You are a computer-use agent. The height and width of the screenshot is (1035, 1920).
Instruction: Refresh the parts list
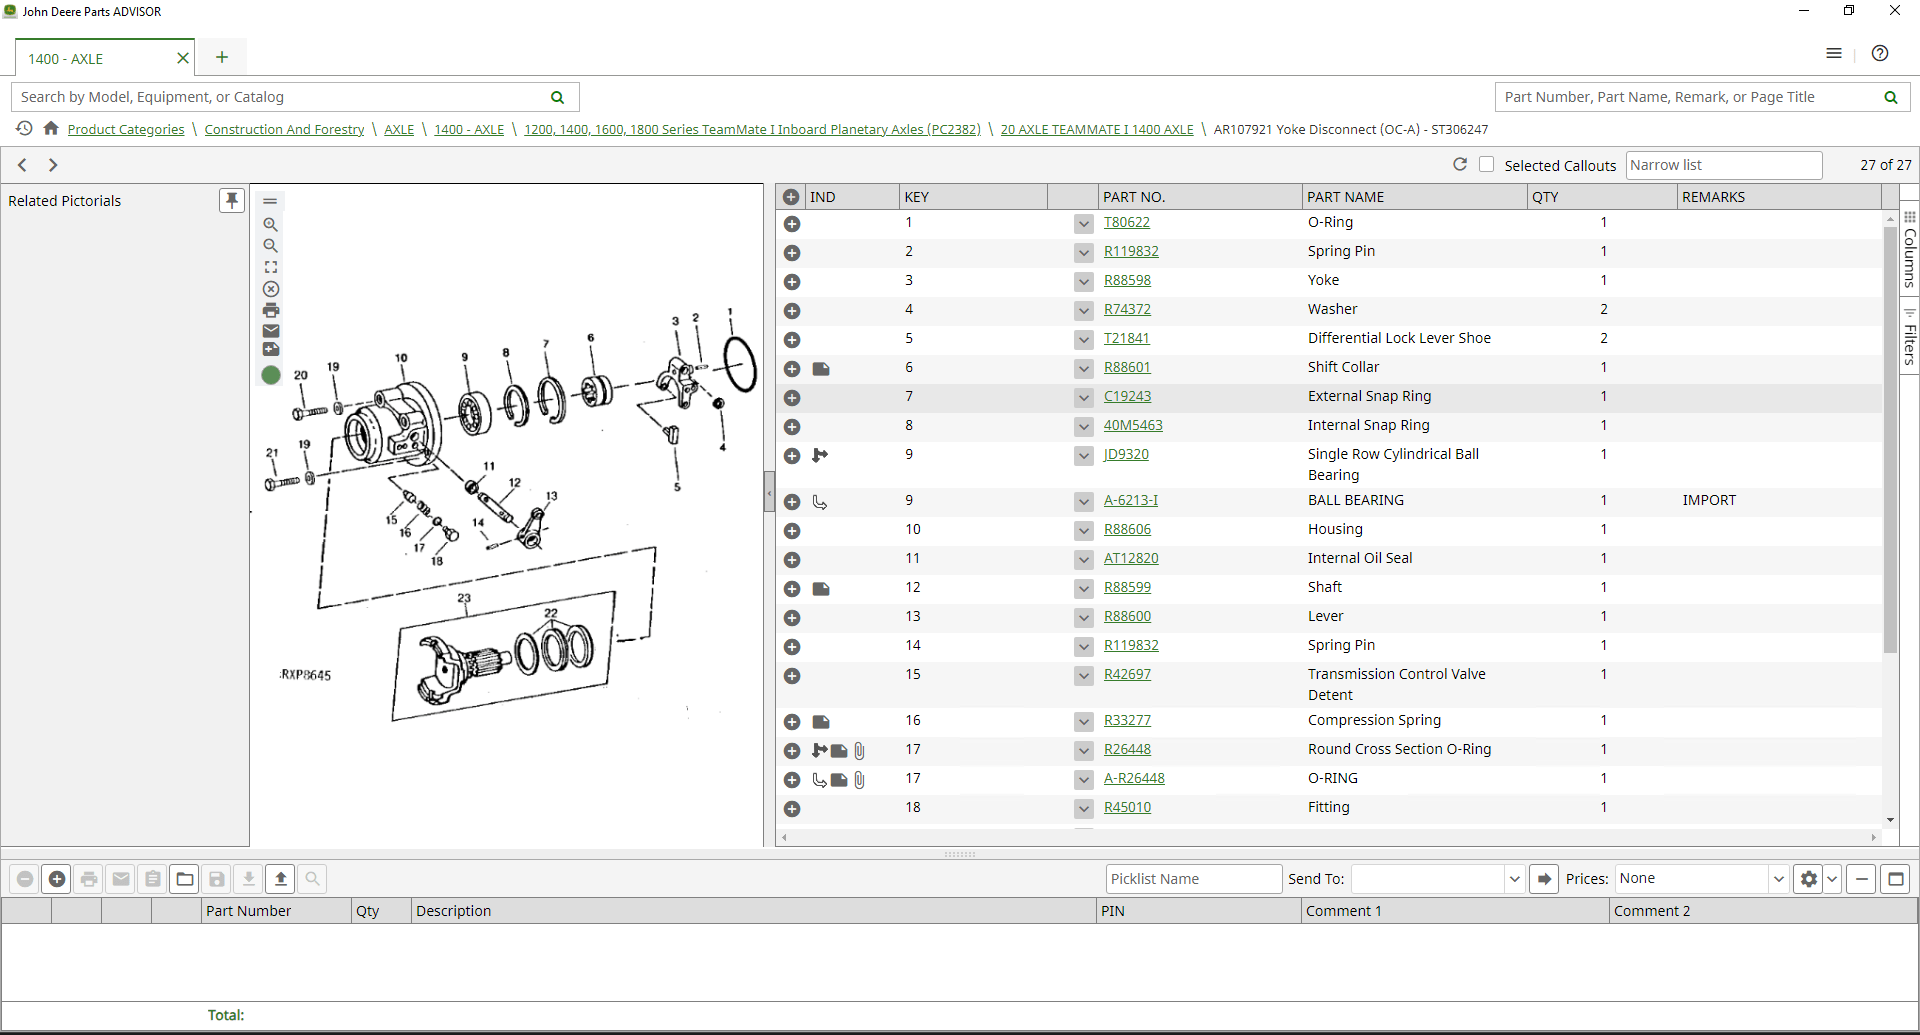pyautogui.click(x=1460, y=164)
